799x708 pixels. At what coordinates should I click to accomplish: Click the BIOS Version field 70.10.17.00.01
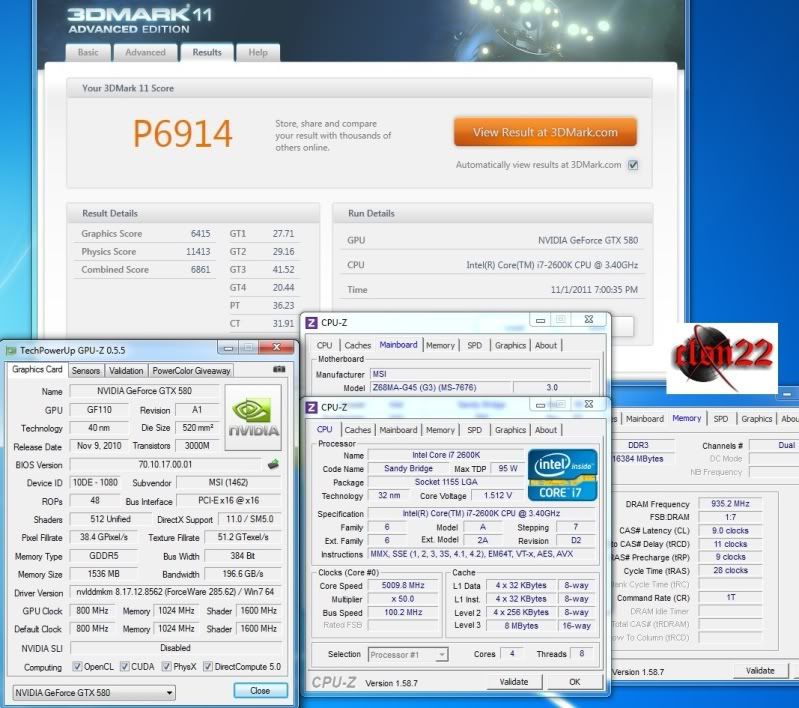165,464
